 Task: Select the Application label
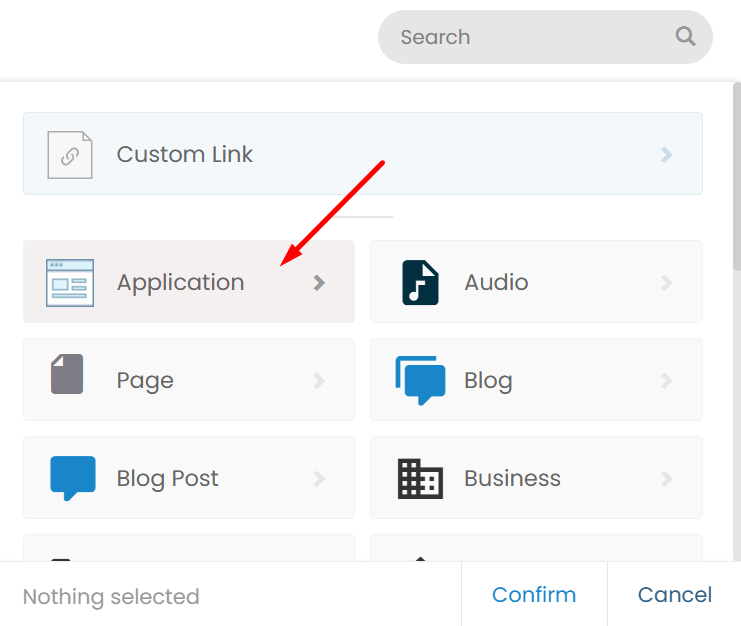pos(181,283)
